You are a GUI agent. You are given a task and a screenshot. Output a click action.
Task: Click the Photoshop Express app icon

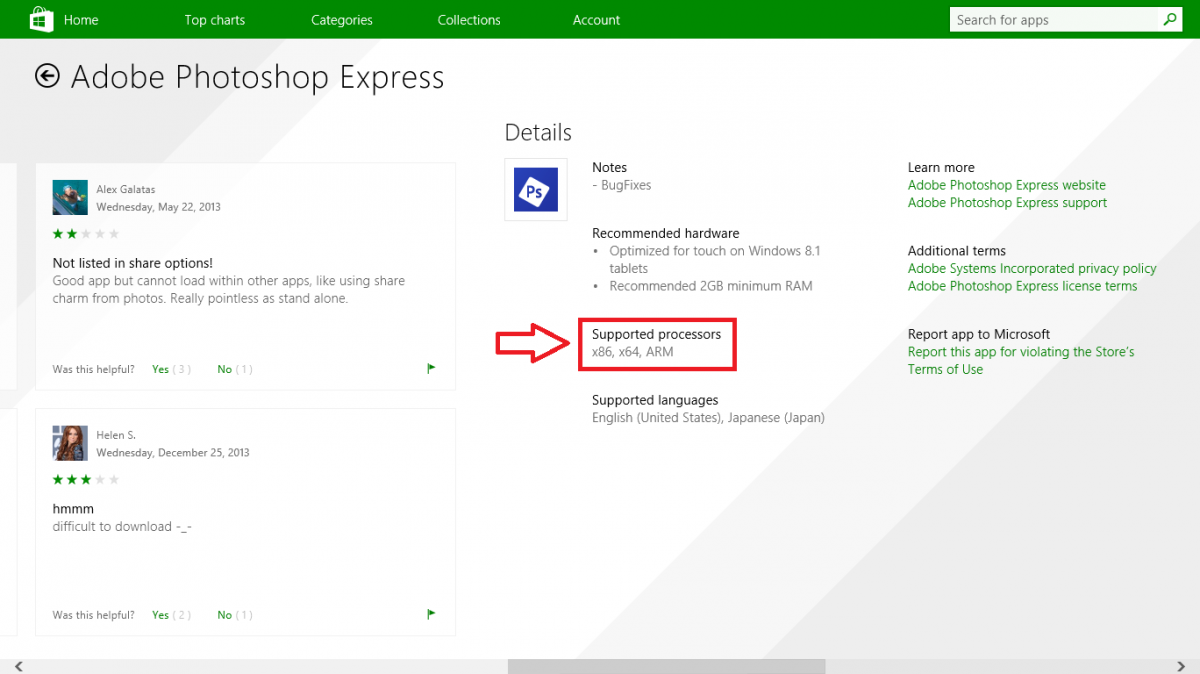point(535,189)
